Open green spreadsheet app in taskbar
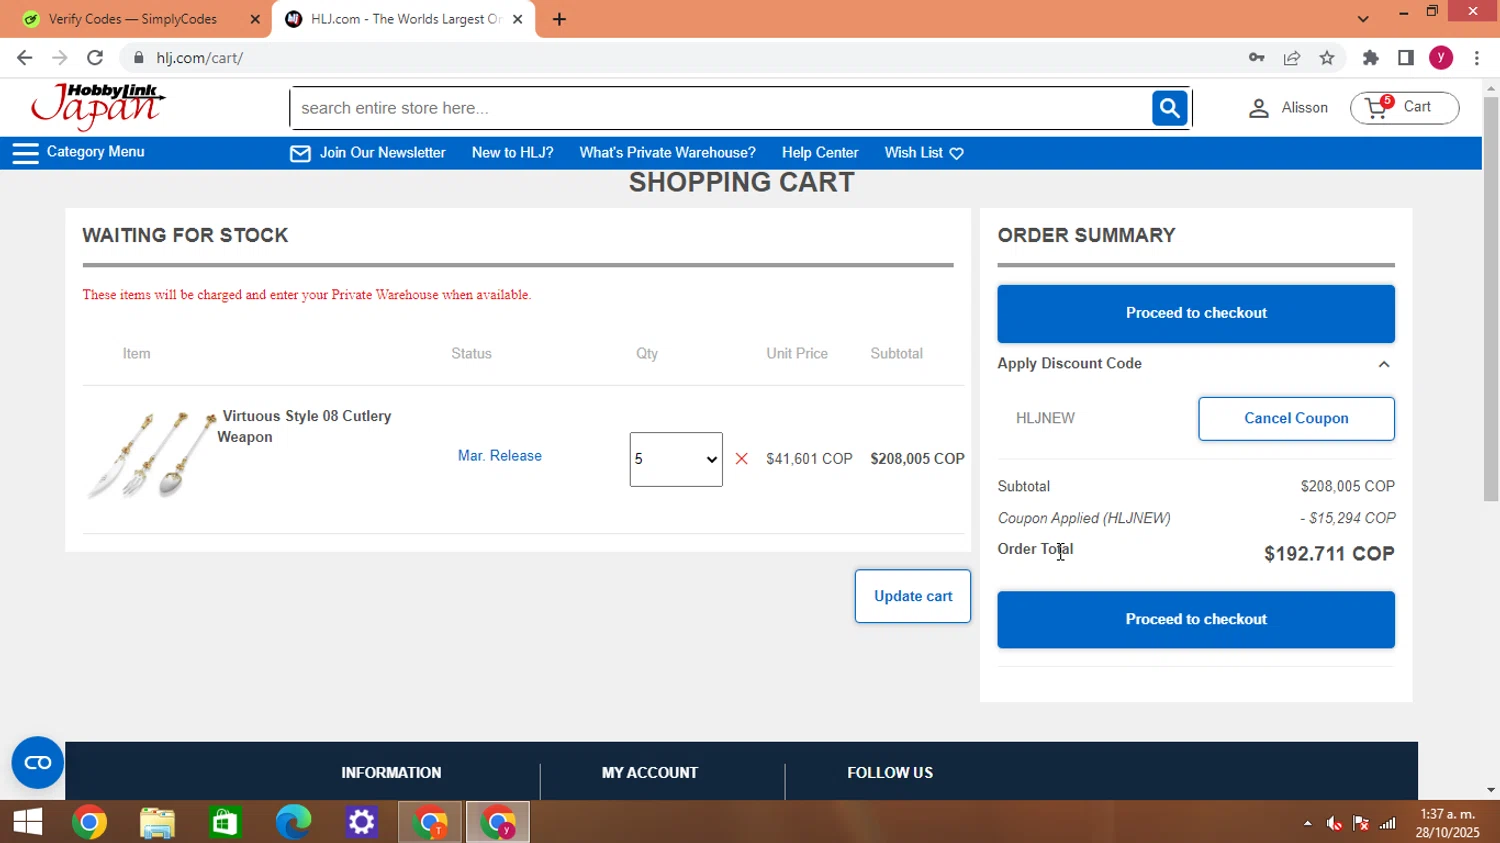Image resolution: width=1500 pixels, height=843 pixels. pos(225,822)
